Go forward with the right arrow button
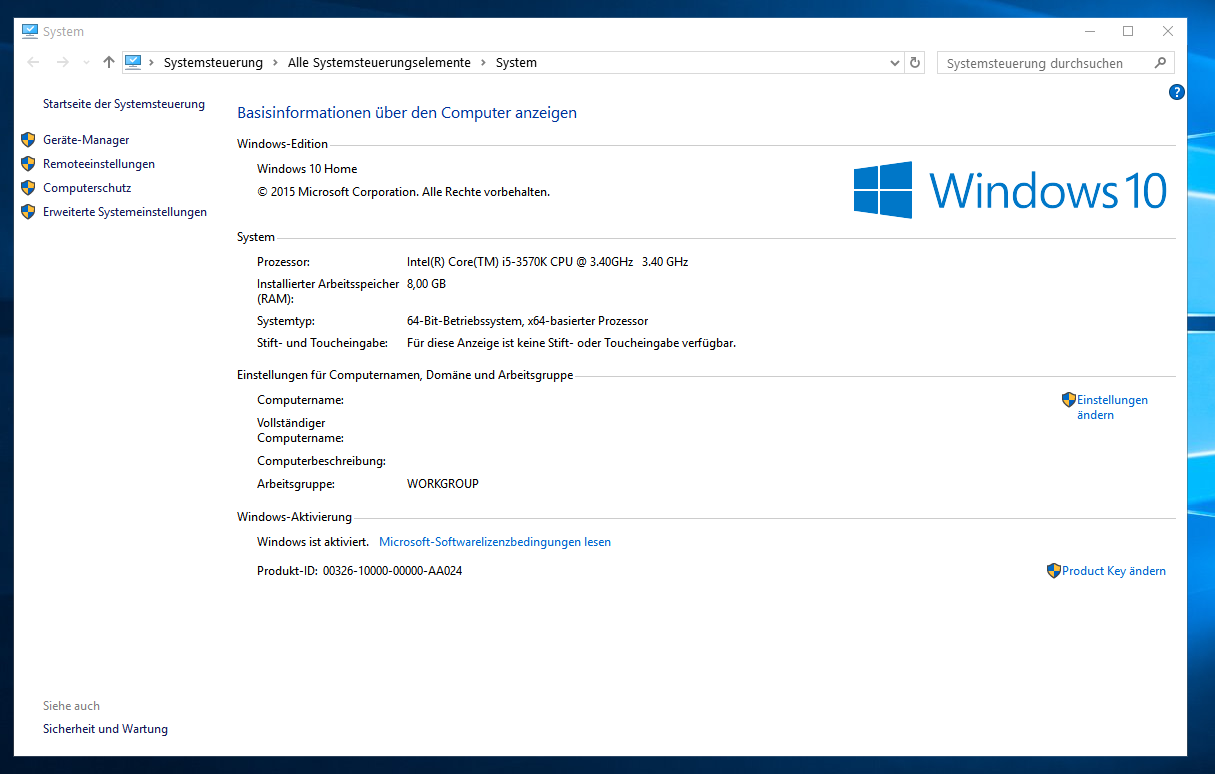This screenshot has width=1215, height=774. pos(63,62)
